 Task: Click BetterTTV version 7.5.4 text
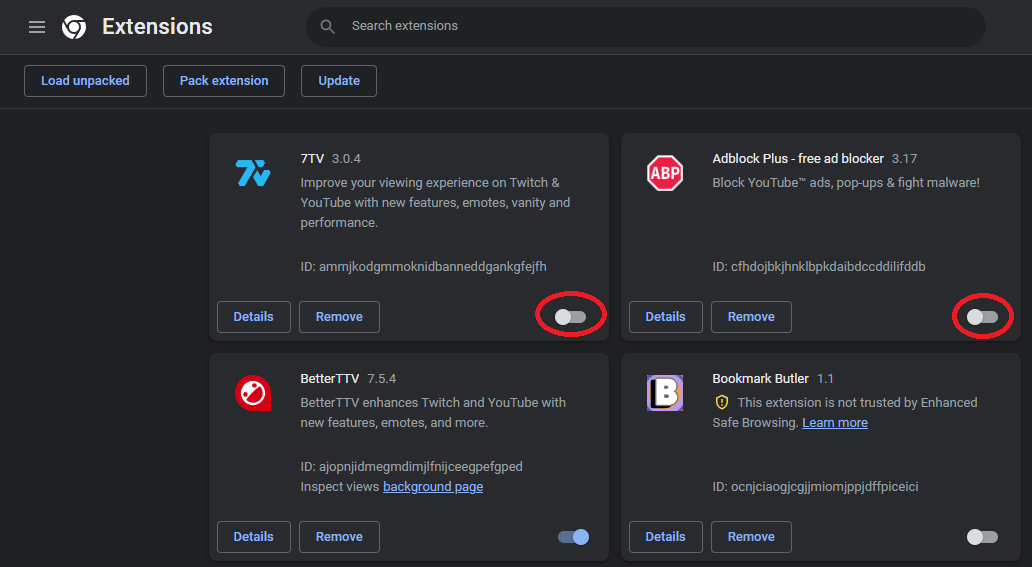[382, 379]
